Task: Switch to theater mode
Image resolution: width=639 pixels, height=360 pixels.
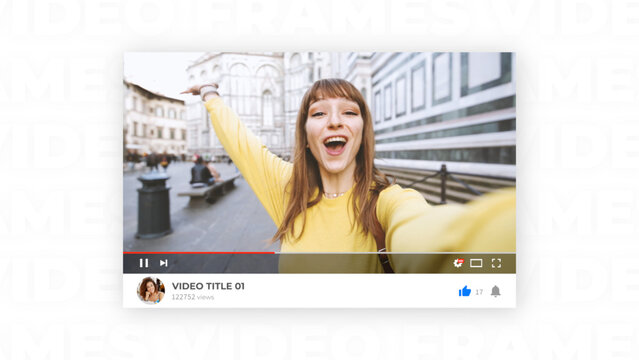Action: (x=476, y=263)
